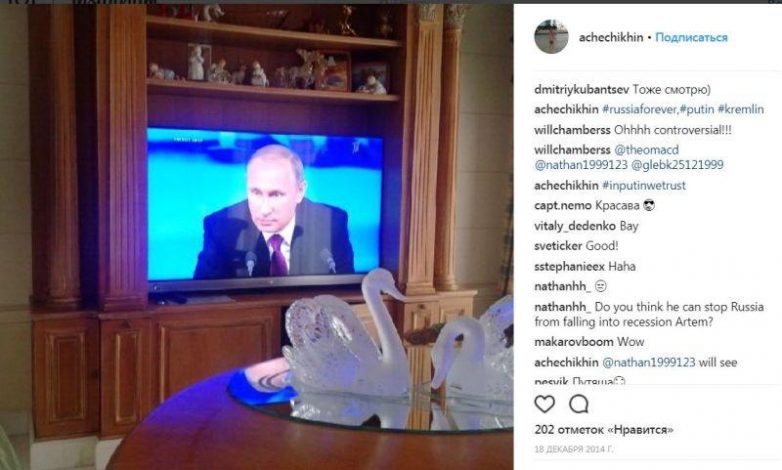Click the comment bubble icon
782x470 pixels.
click(x=579, y=404)
